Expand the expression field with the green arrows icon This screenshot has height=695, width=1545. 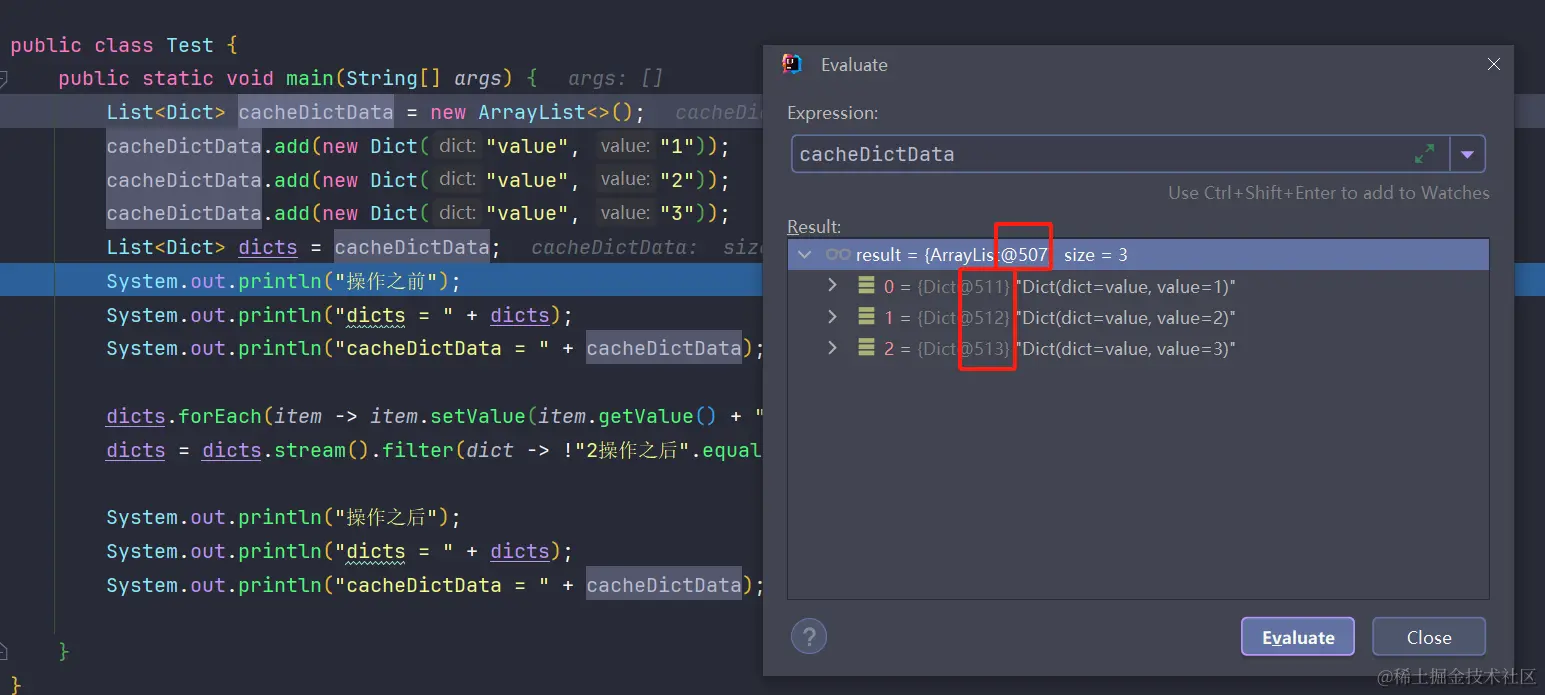(x=1424, y=155)
